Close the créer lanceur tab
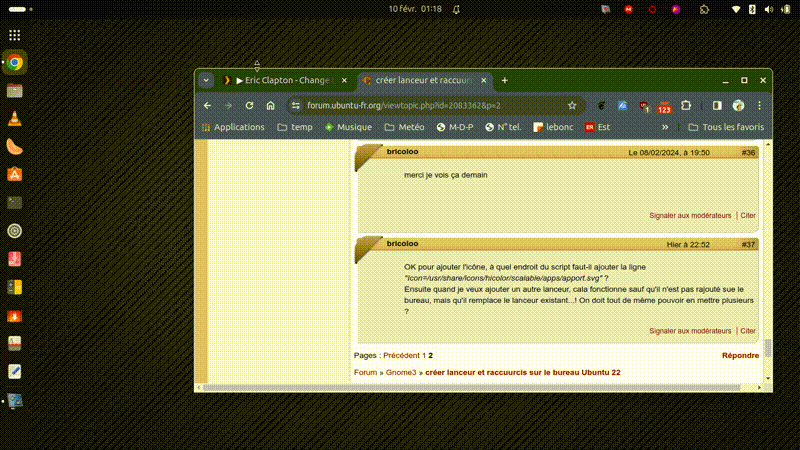Screen dimensions: 800x450 tap(484, 80)
